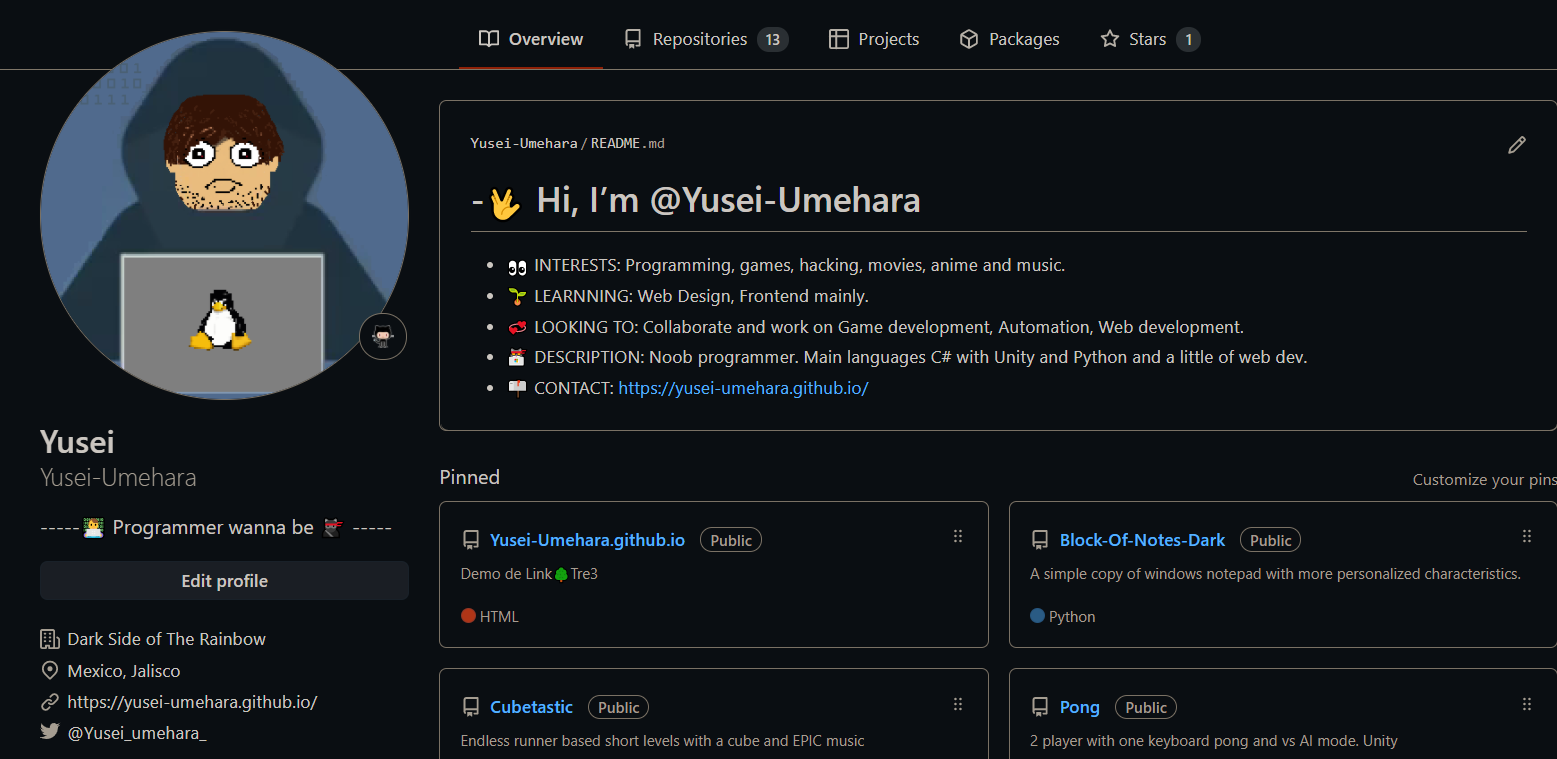
Task: Open the Pong repository
Action: (x=1080, y=707)
